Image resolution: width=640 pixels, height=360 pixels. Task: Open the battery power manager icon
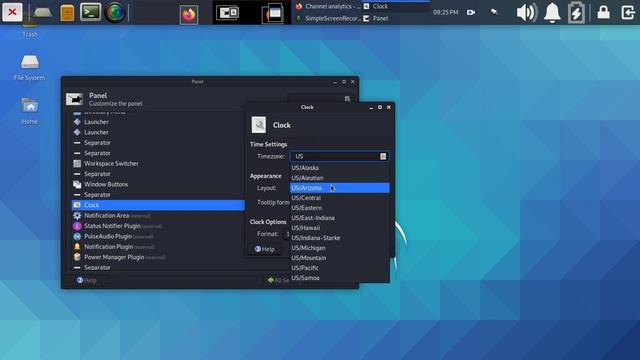pos(576,13)
